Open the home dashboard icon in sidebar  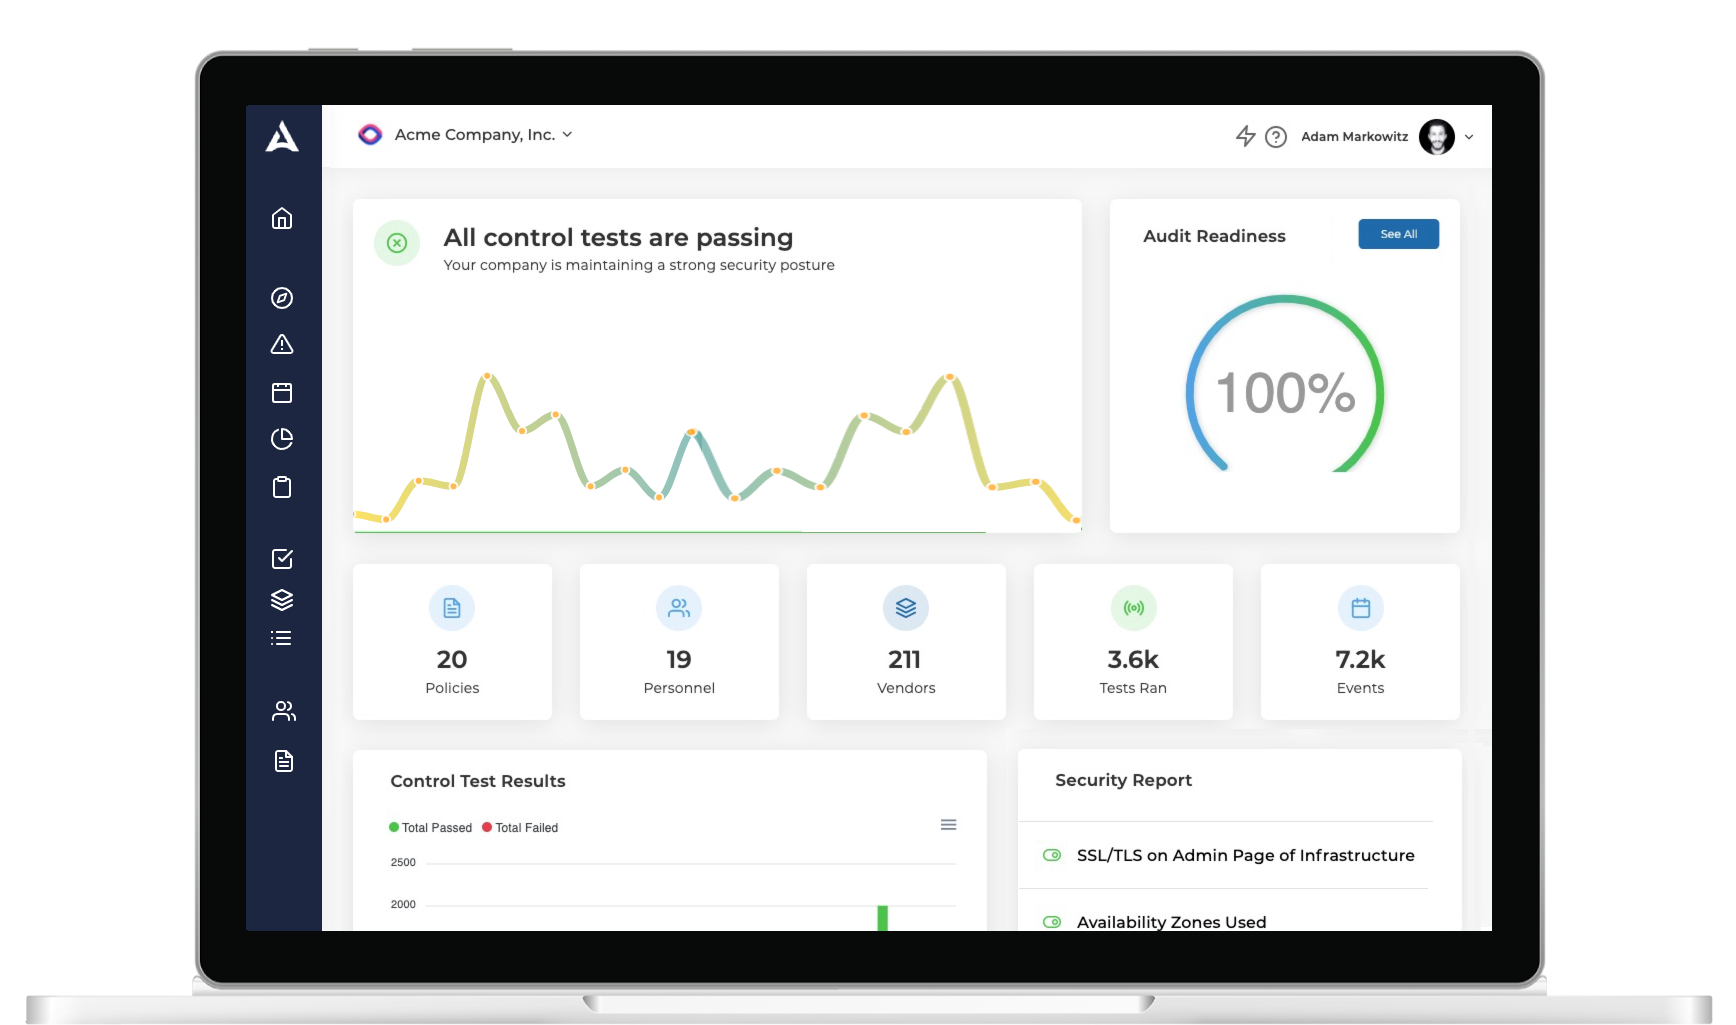[282, 218]
